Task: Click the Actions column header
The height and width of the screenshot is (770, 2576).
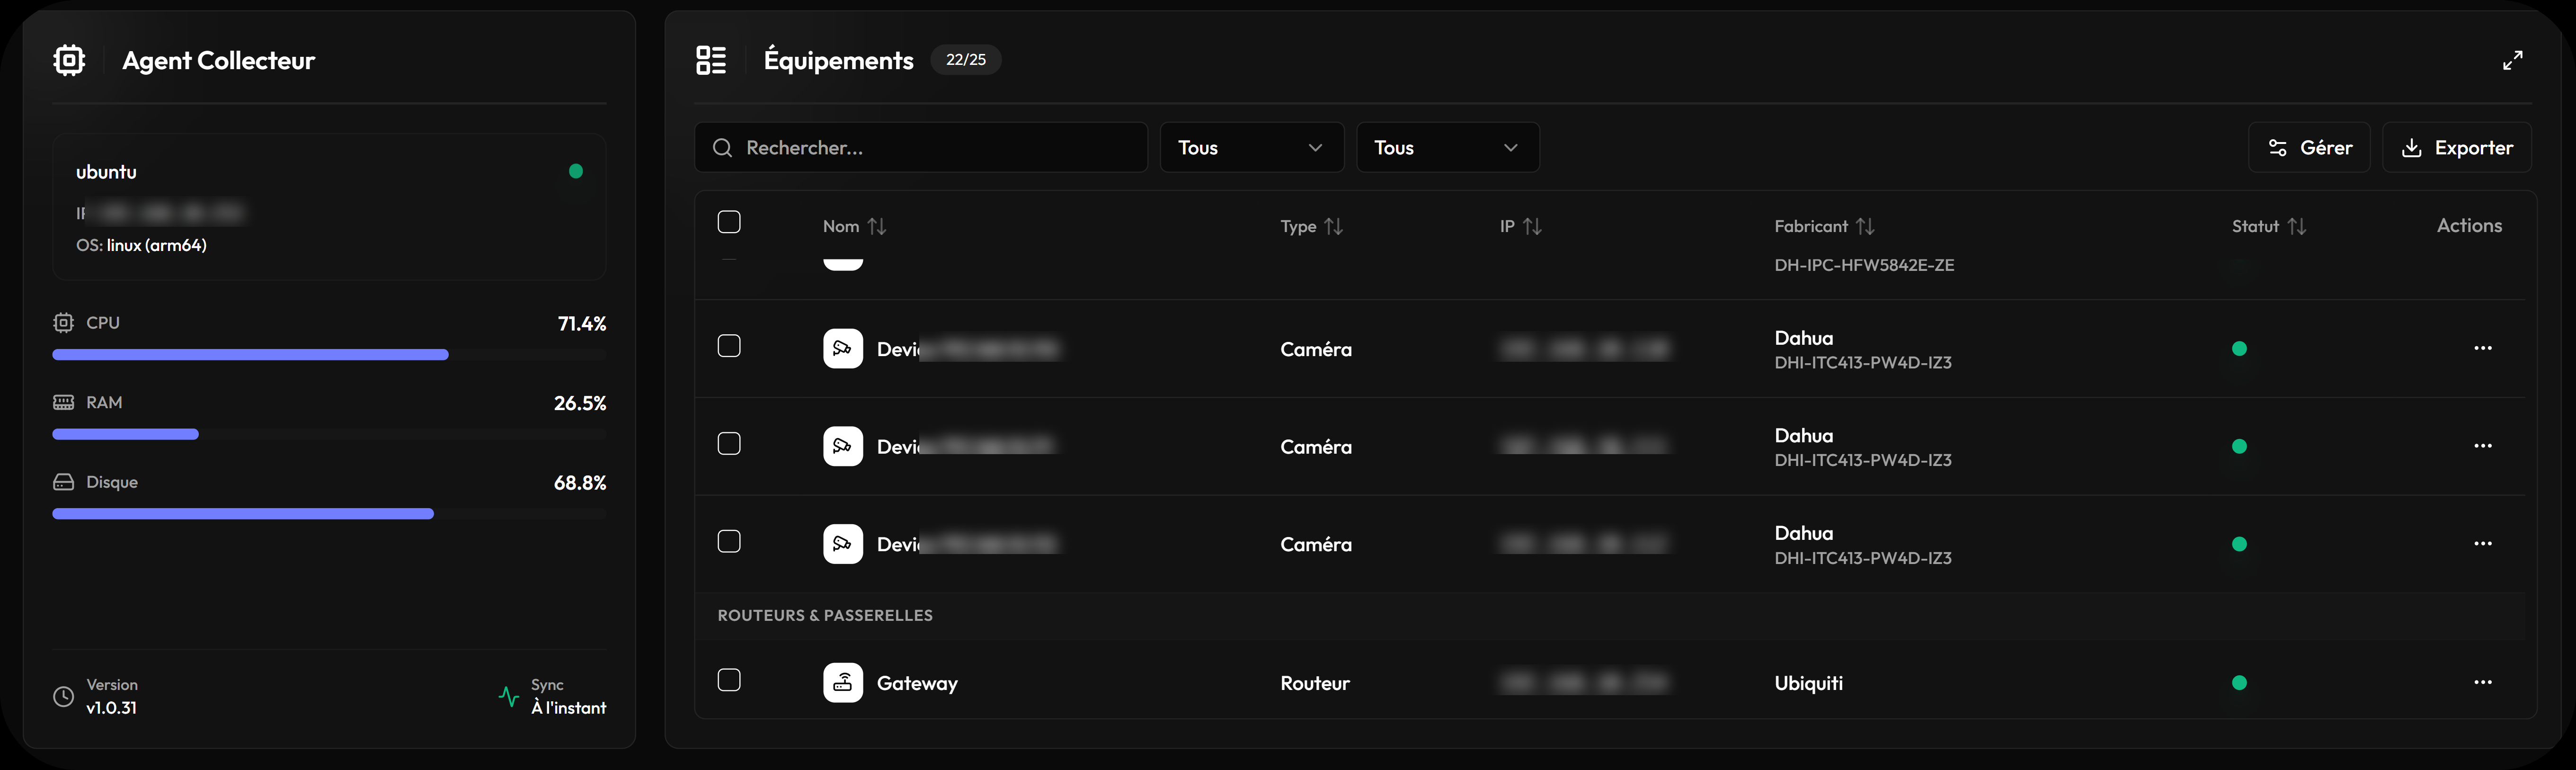Action: coord(2469,226)
